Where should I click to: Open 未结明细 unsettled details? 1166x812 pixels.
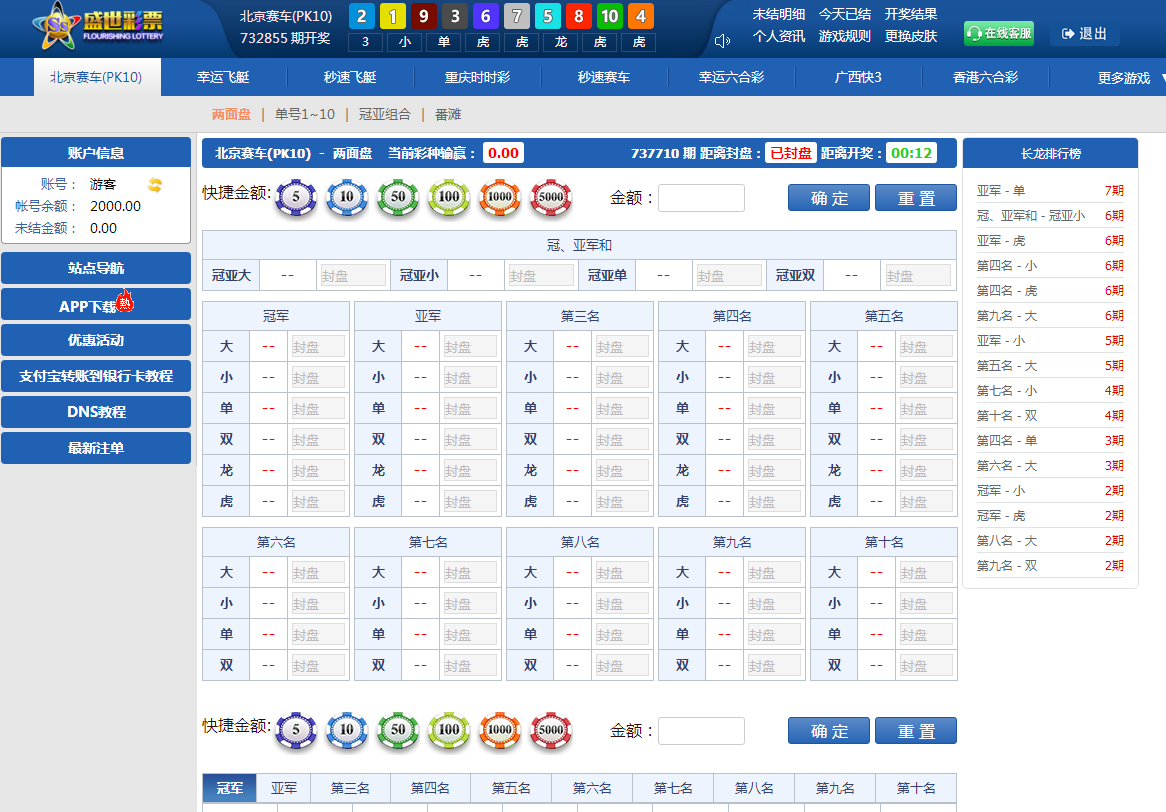(779, 14)
